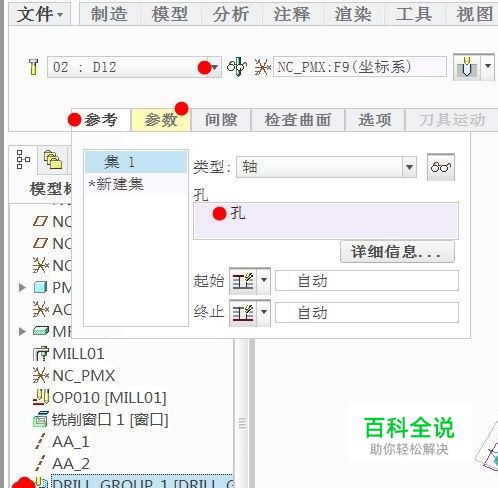Open the 02 : D12 tool dropdown
Screen dimensions: 498x488
click(x=215, y=67)
